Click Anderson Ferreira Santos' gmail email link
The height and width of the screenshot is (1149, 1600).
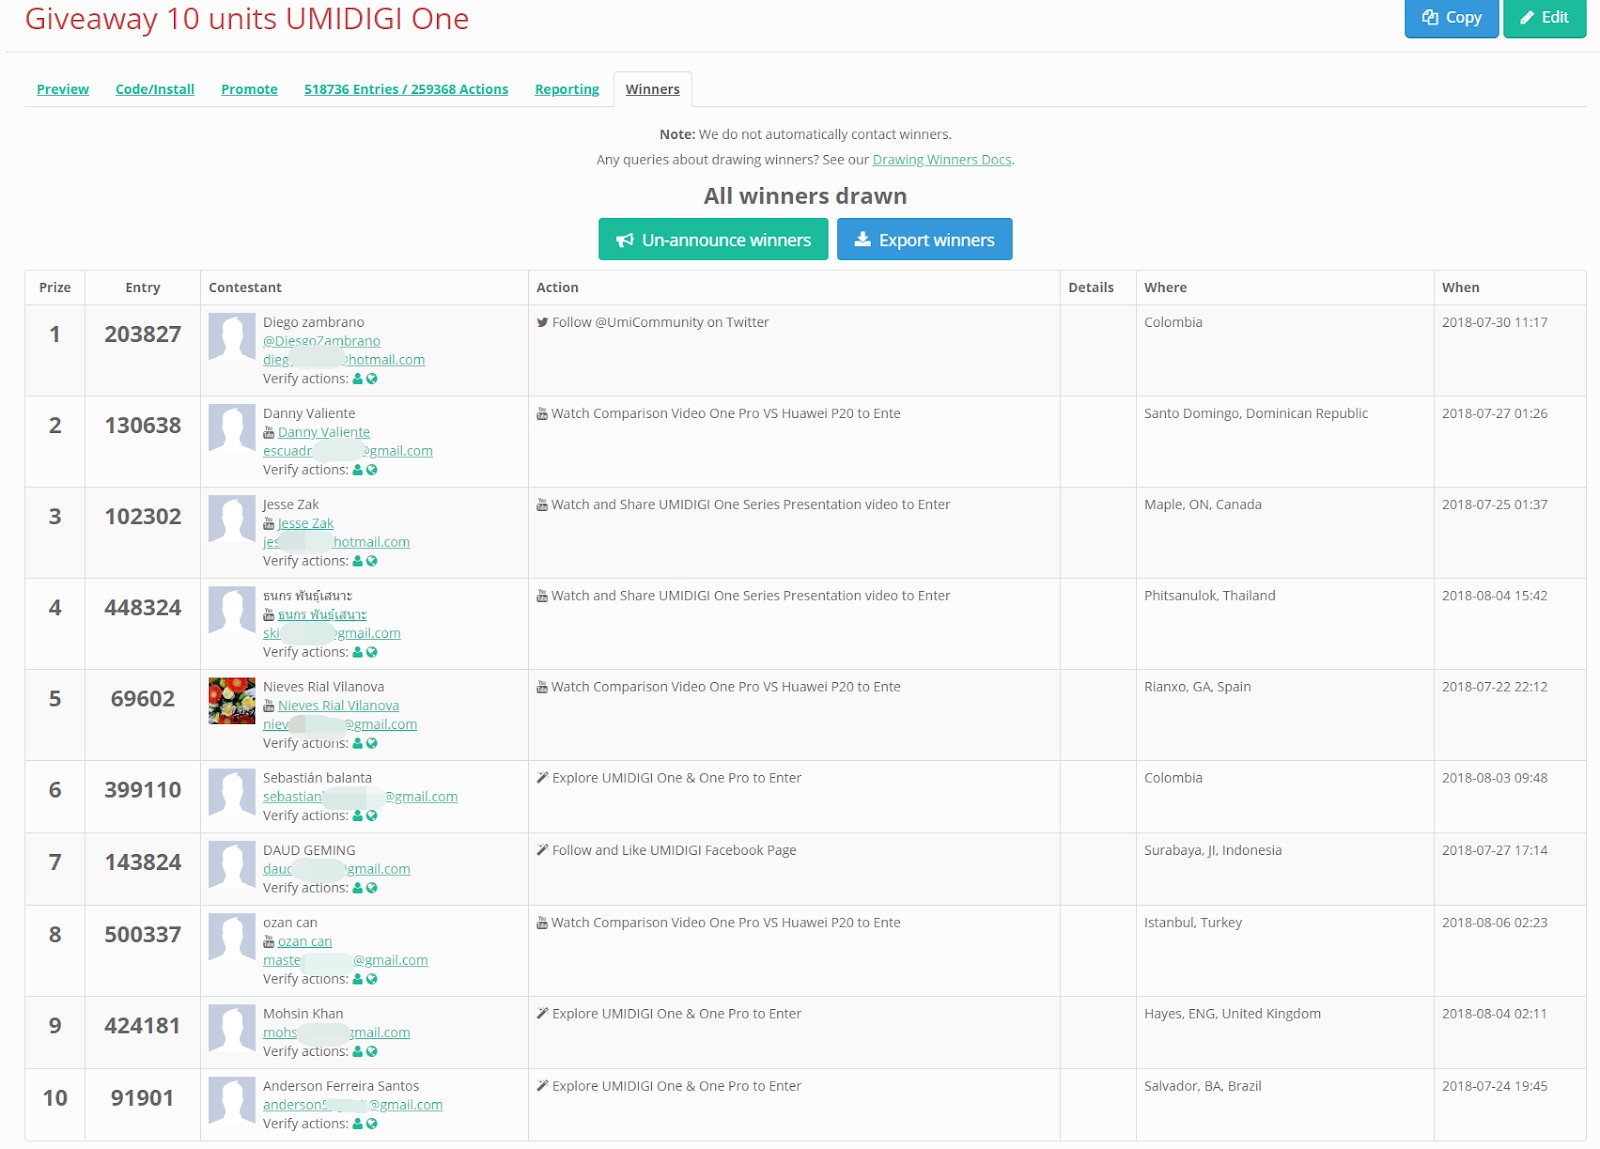pyautogui.click(x=353, y=1105)
